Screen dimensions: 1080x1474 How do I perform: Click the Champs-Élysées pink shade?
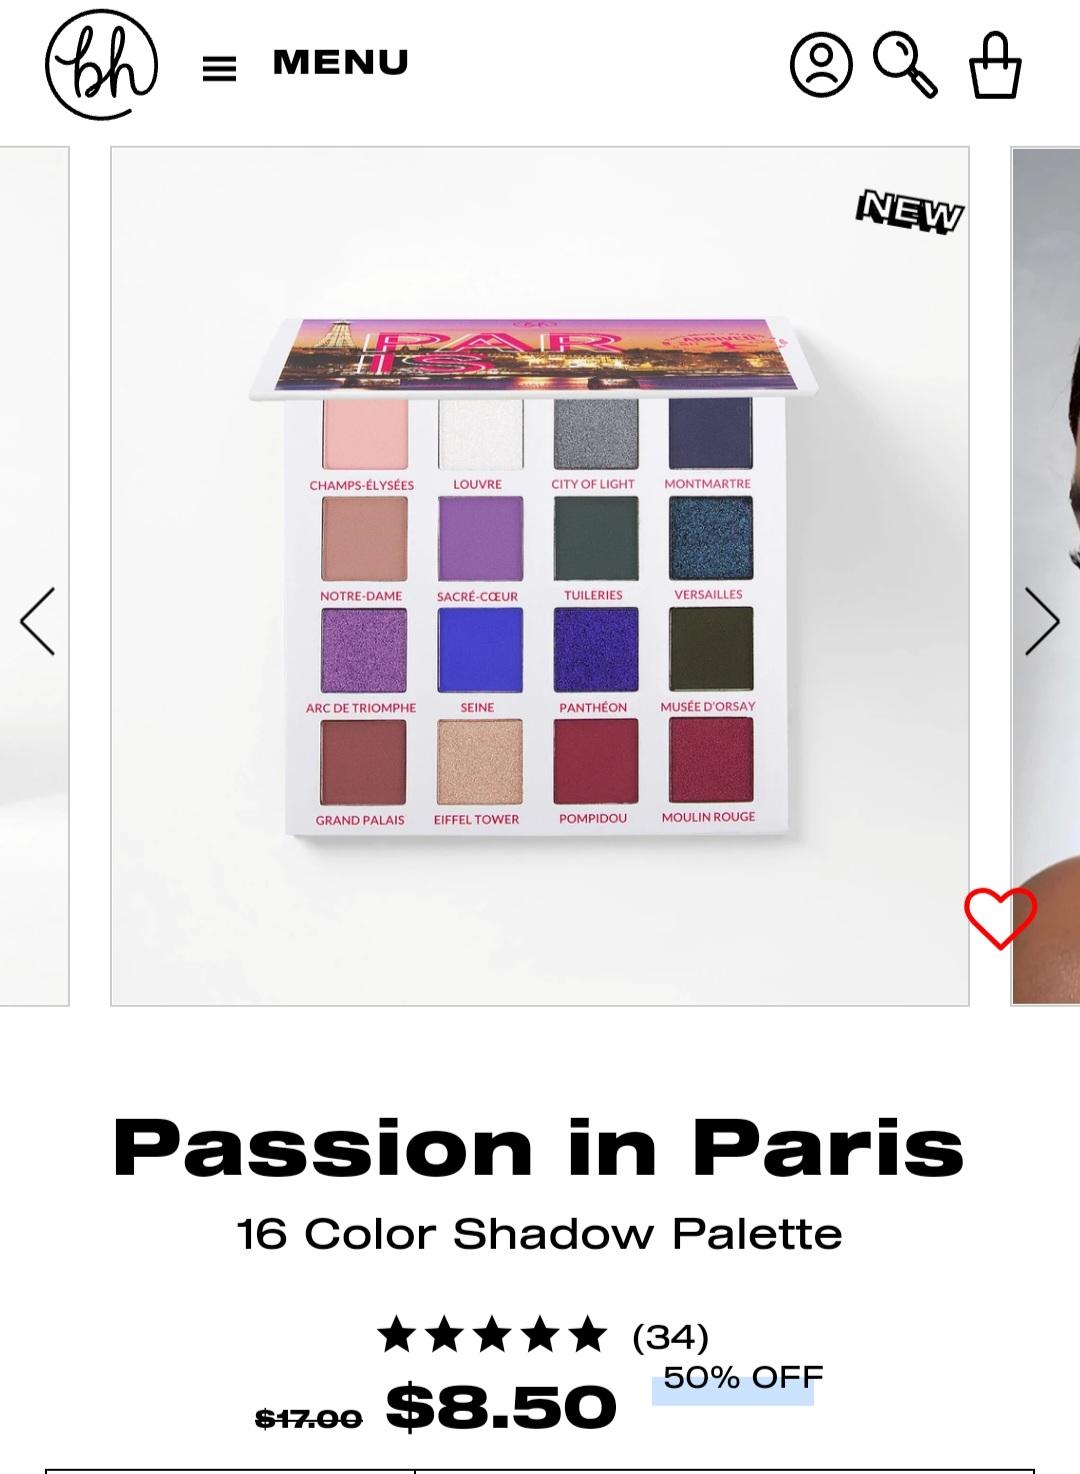365,433
